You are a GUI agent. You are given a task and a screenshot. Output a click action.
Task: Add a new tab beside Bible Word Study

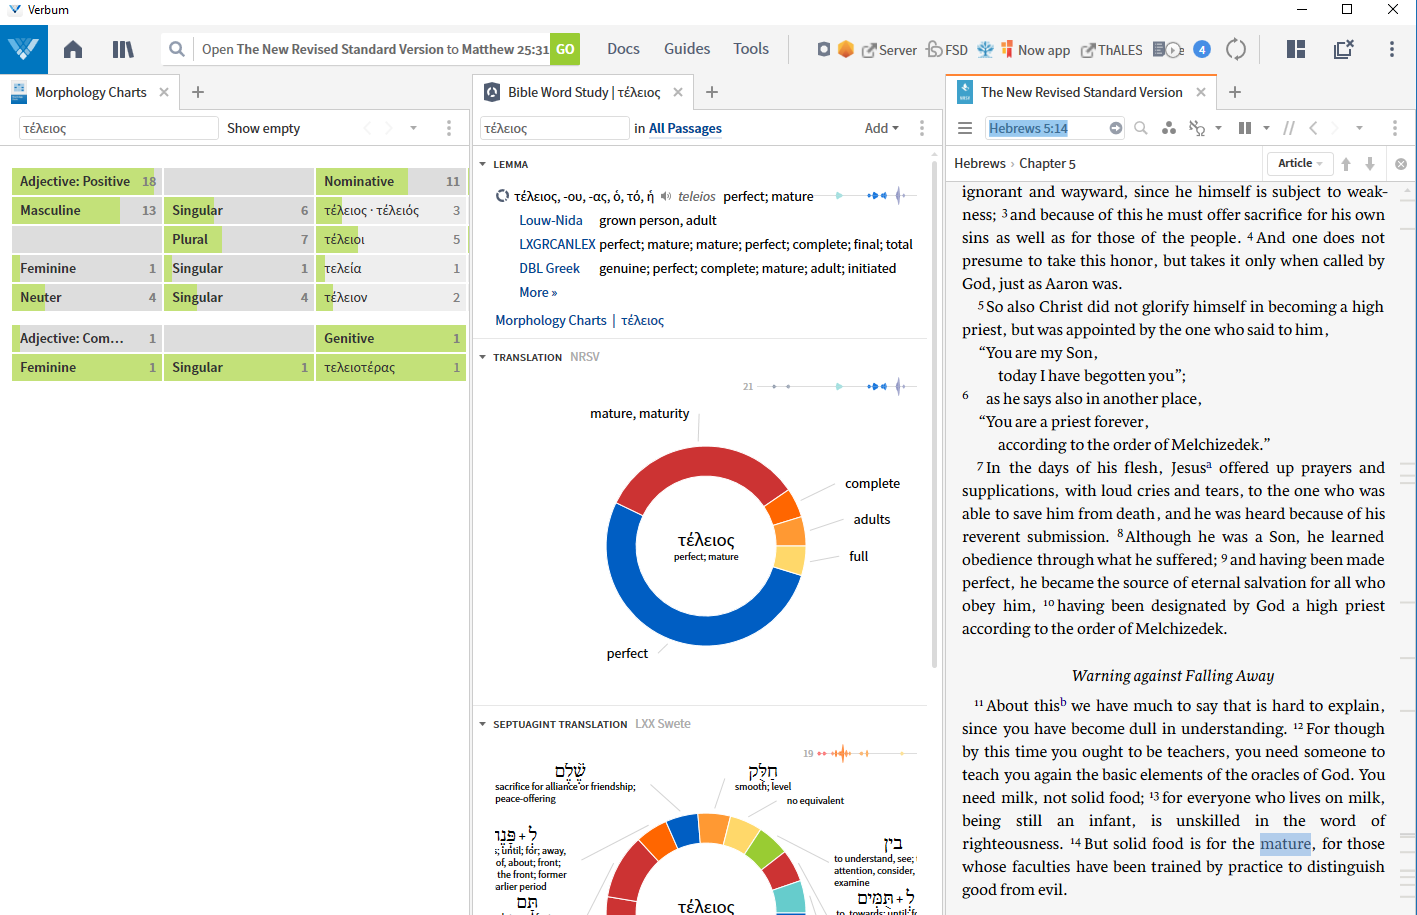pos(712,92)
